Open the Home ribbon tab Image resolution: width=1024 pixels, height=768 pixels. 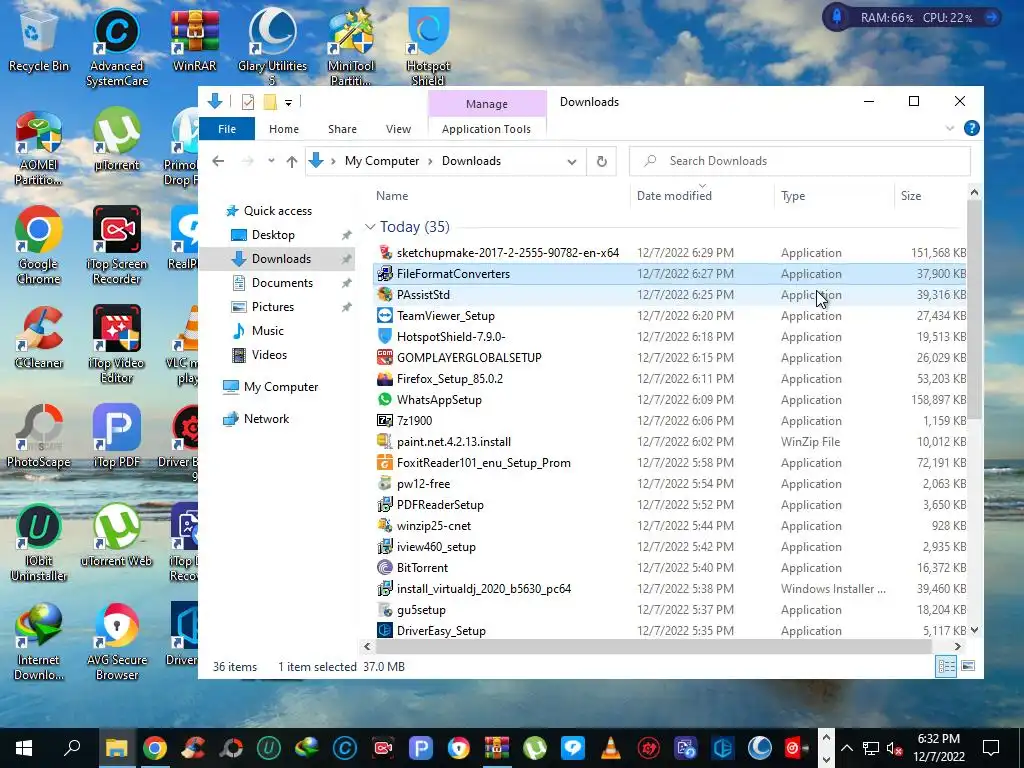click(283, 129)
